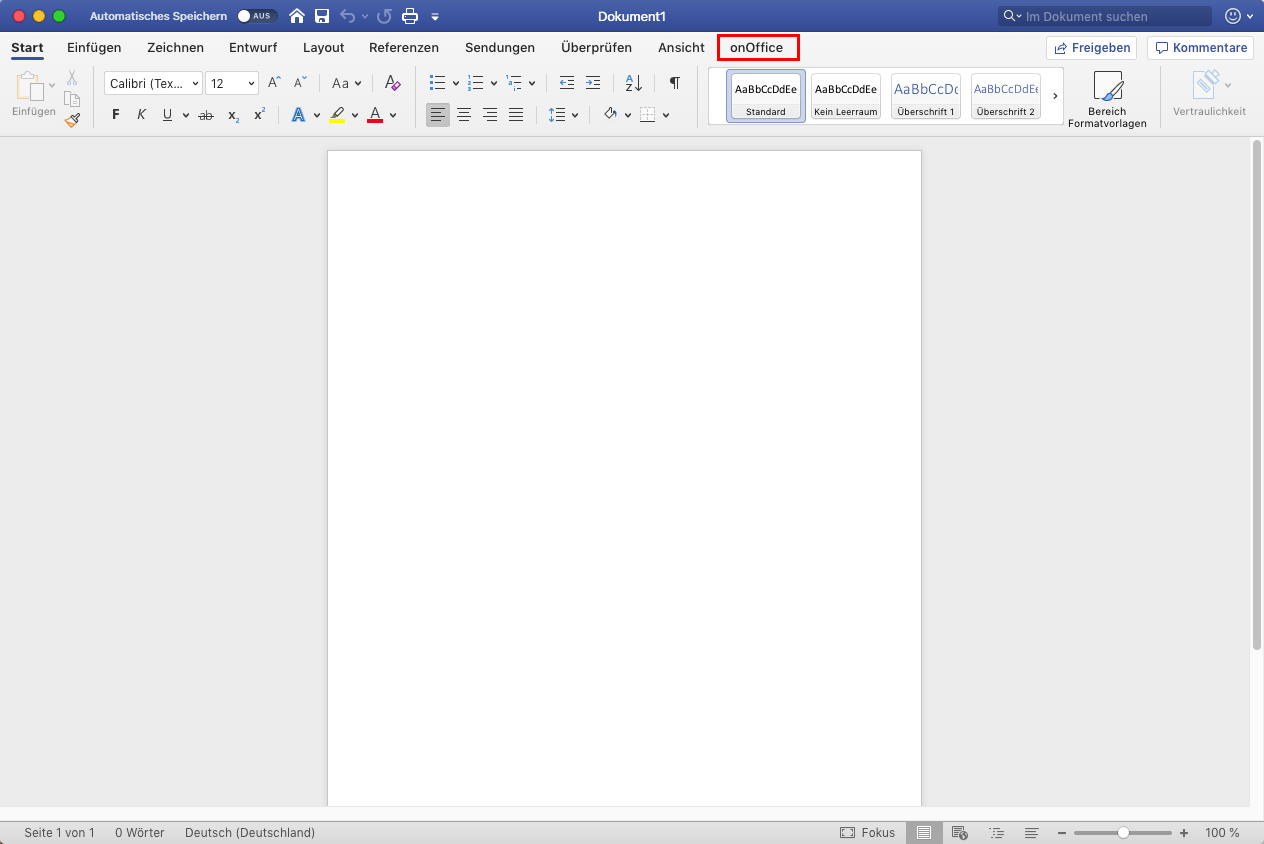The height and width of the screenshot is (844, 1264).
Task: Copy selection using the copy icon
Action: pos(72,98)
